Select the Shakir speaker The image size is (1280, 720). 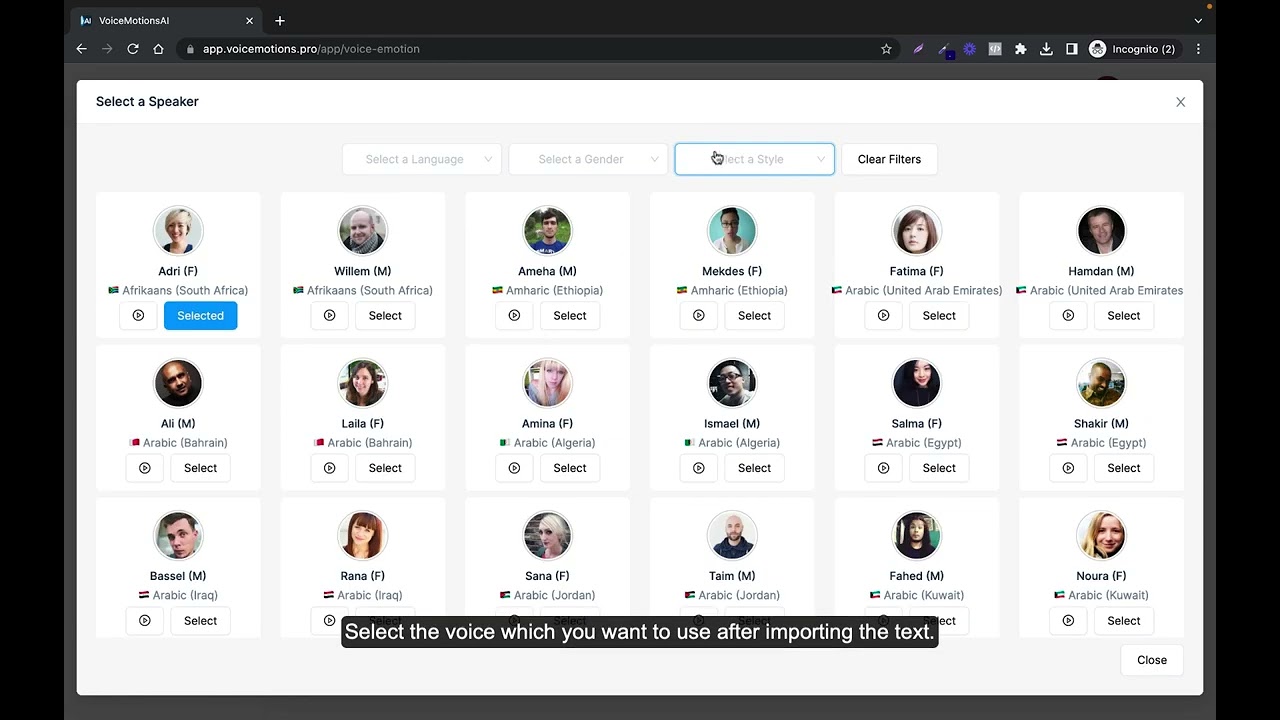1124,468
